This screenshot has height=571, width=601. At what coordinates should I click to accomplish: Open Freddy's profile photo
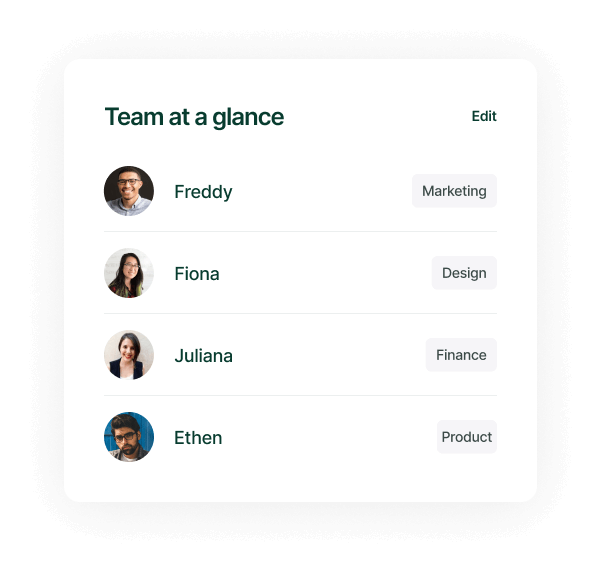(129, 191)
